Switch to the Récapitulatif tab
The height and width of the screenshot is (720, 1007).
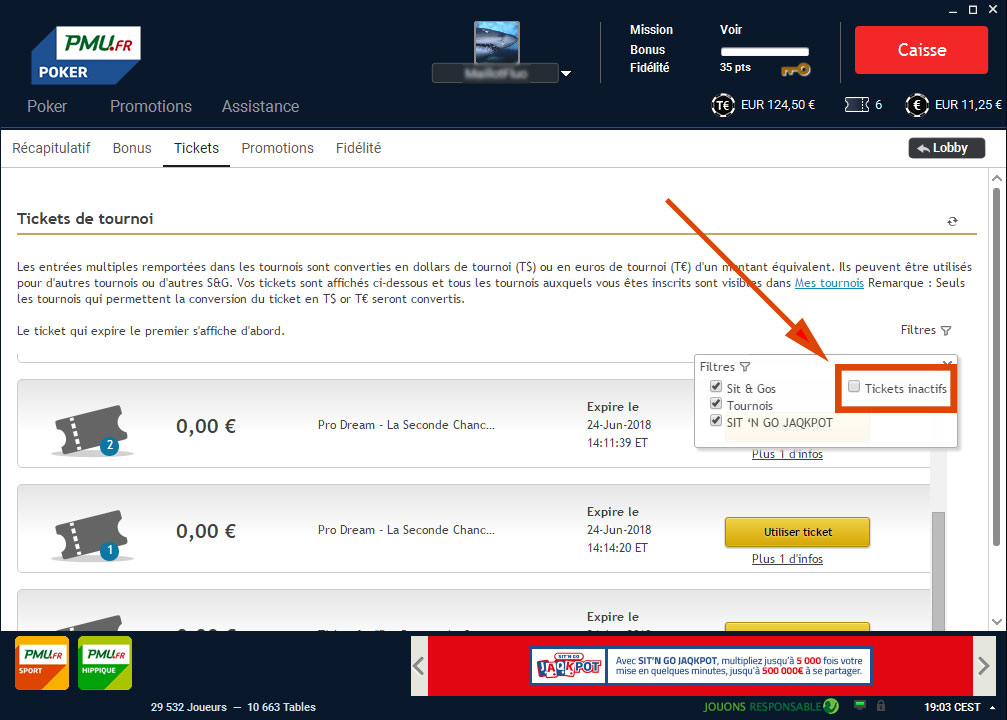pos(51,148)
